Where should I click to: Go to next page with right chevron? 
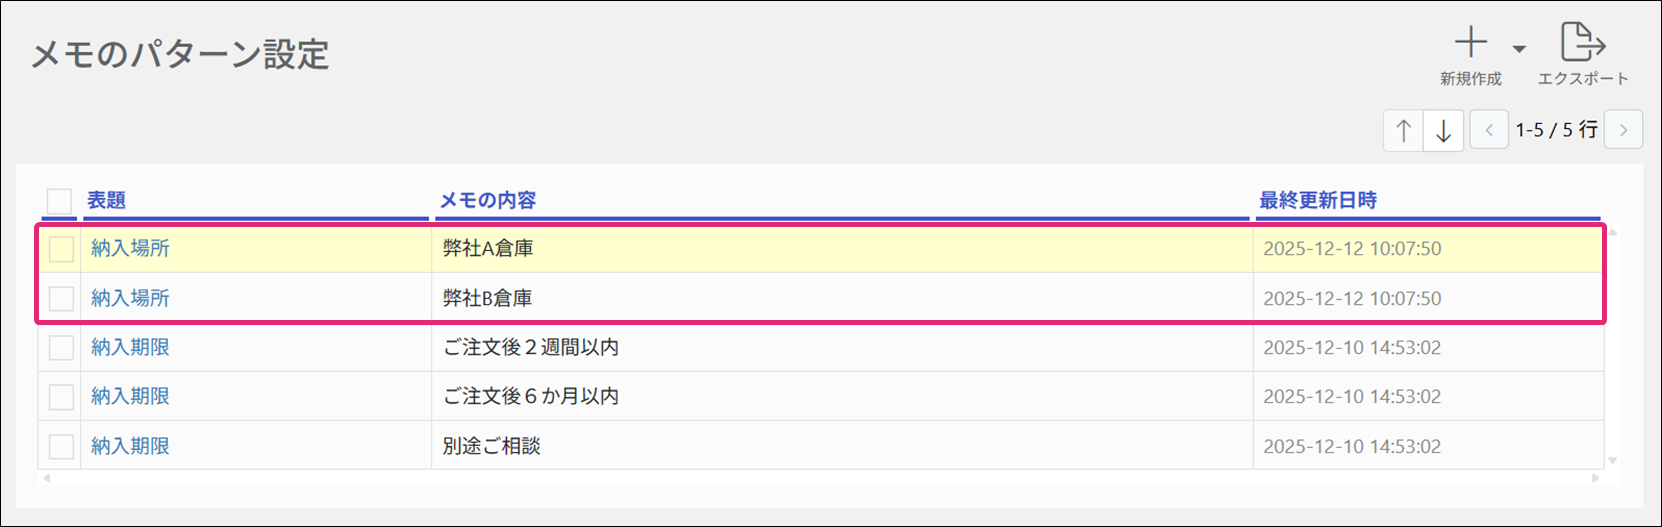[1623, 131]
